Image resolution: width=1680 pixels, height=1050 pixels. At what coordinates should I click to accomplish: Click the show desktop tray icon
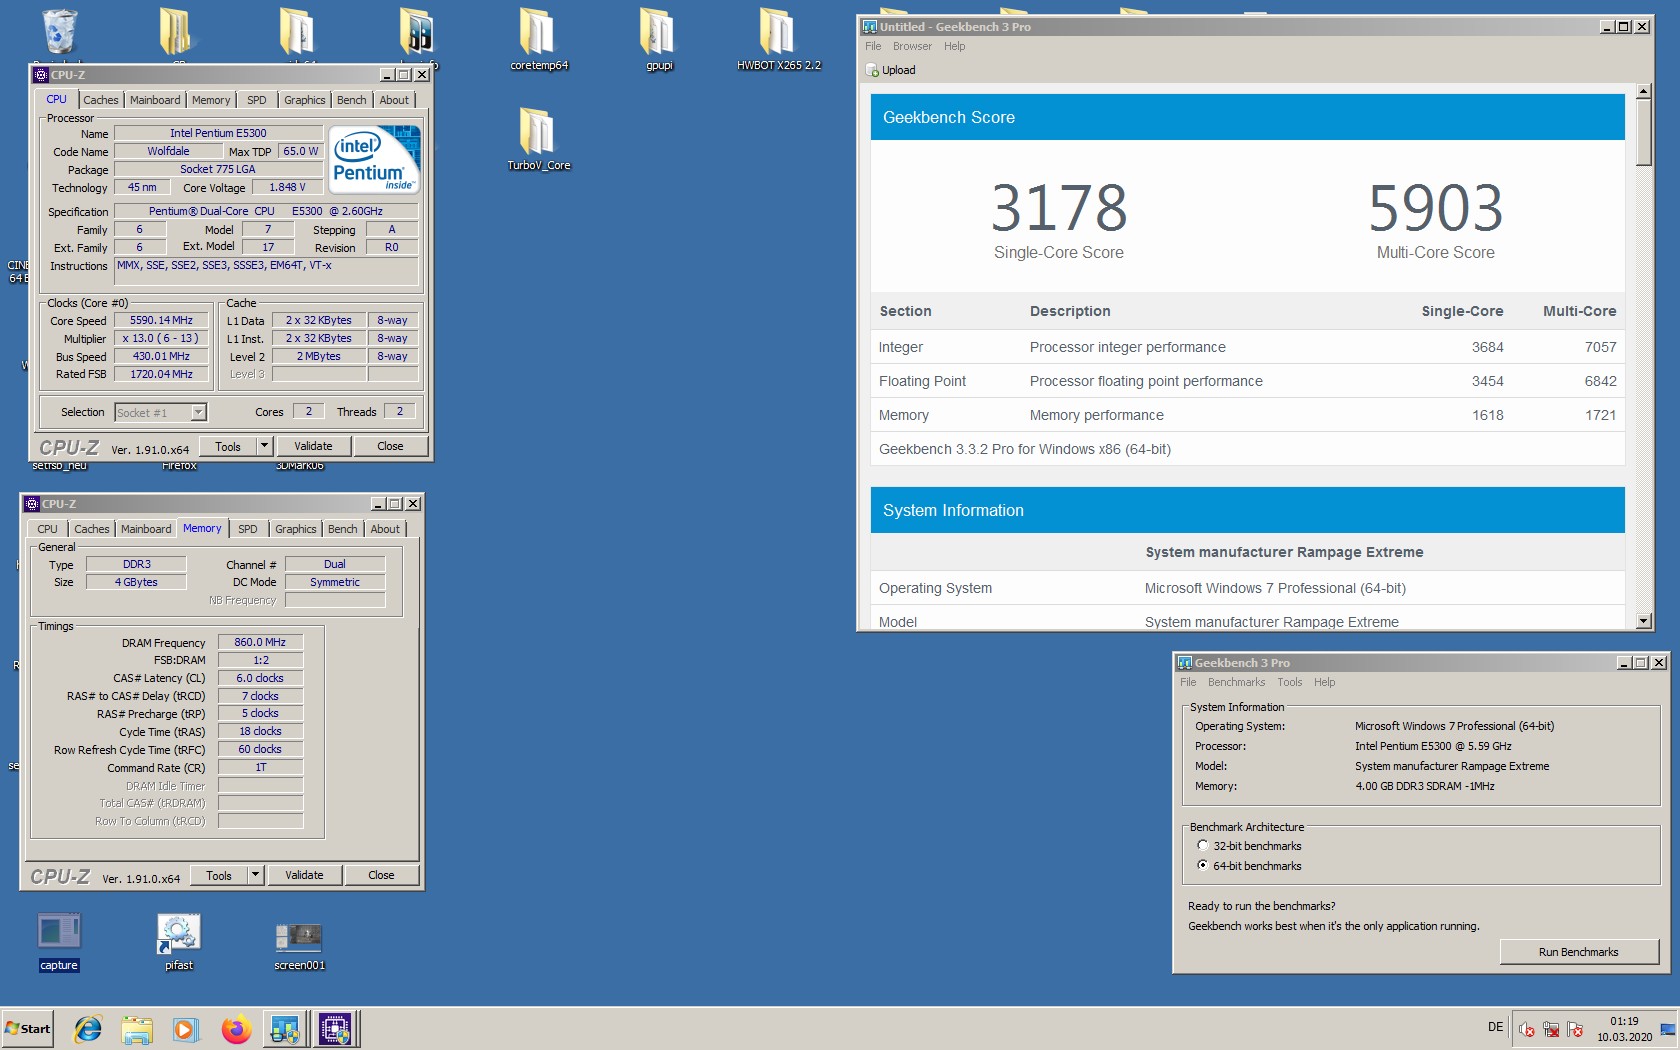1668,1029
